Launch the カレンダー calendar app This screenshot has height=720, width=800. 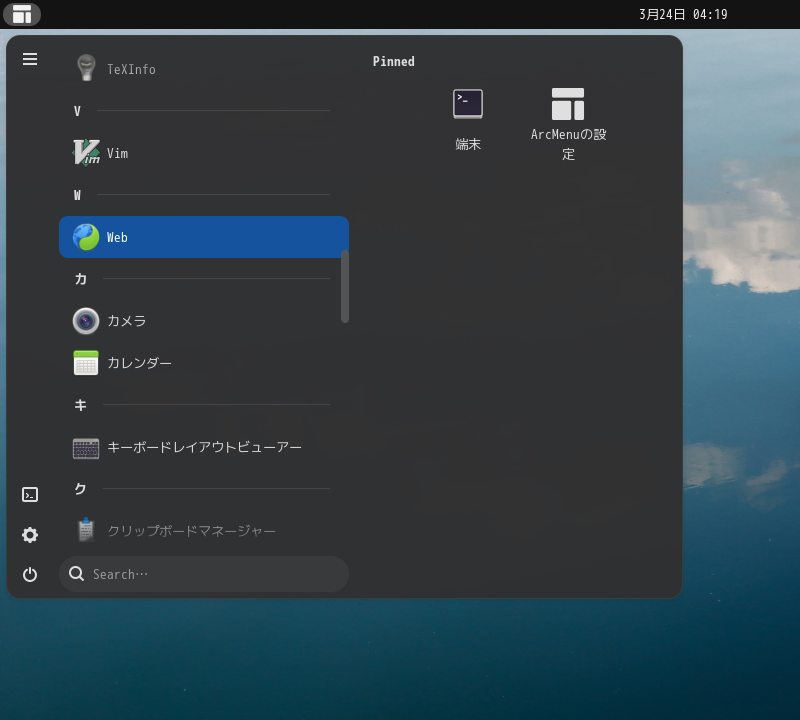(x=140, y=363)
